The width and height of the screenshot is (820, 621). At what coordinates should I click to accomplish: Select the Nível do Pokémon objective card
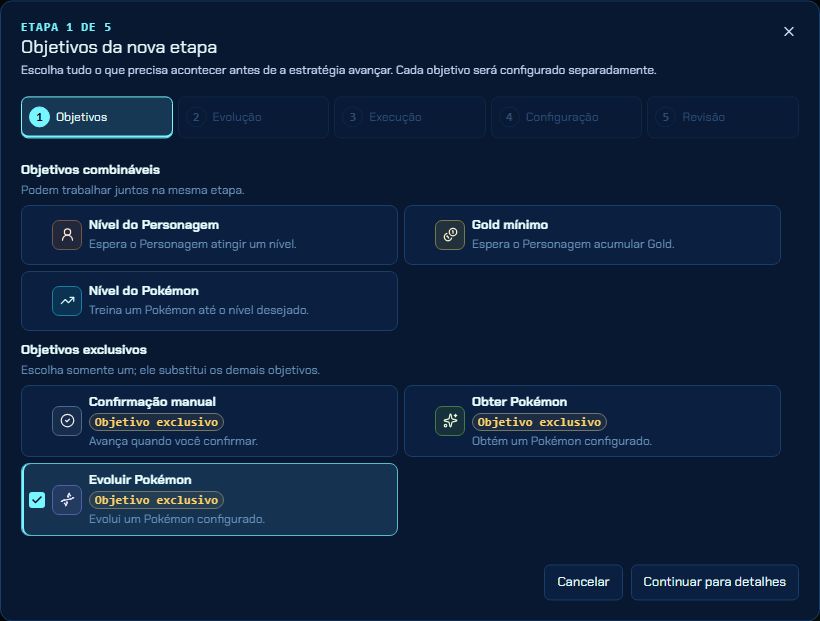point(209,301)
